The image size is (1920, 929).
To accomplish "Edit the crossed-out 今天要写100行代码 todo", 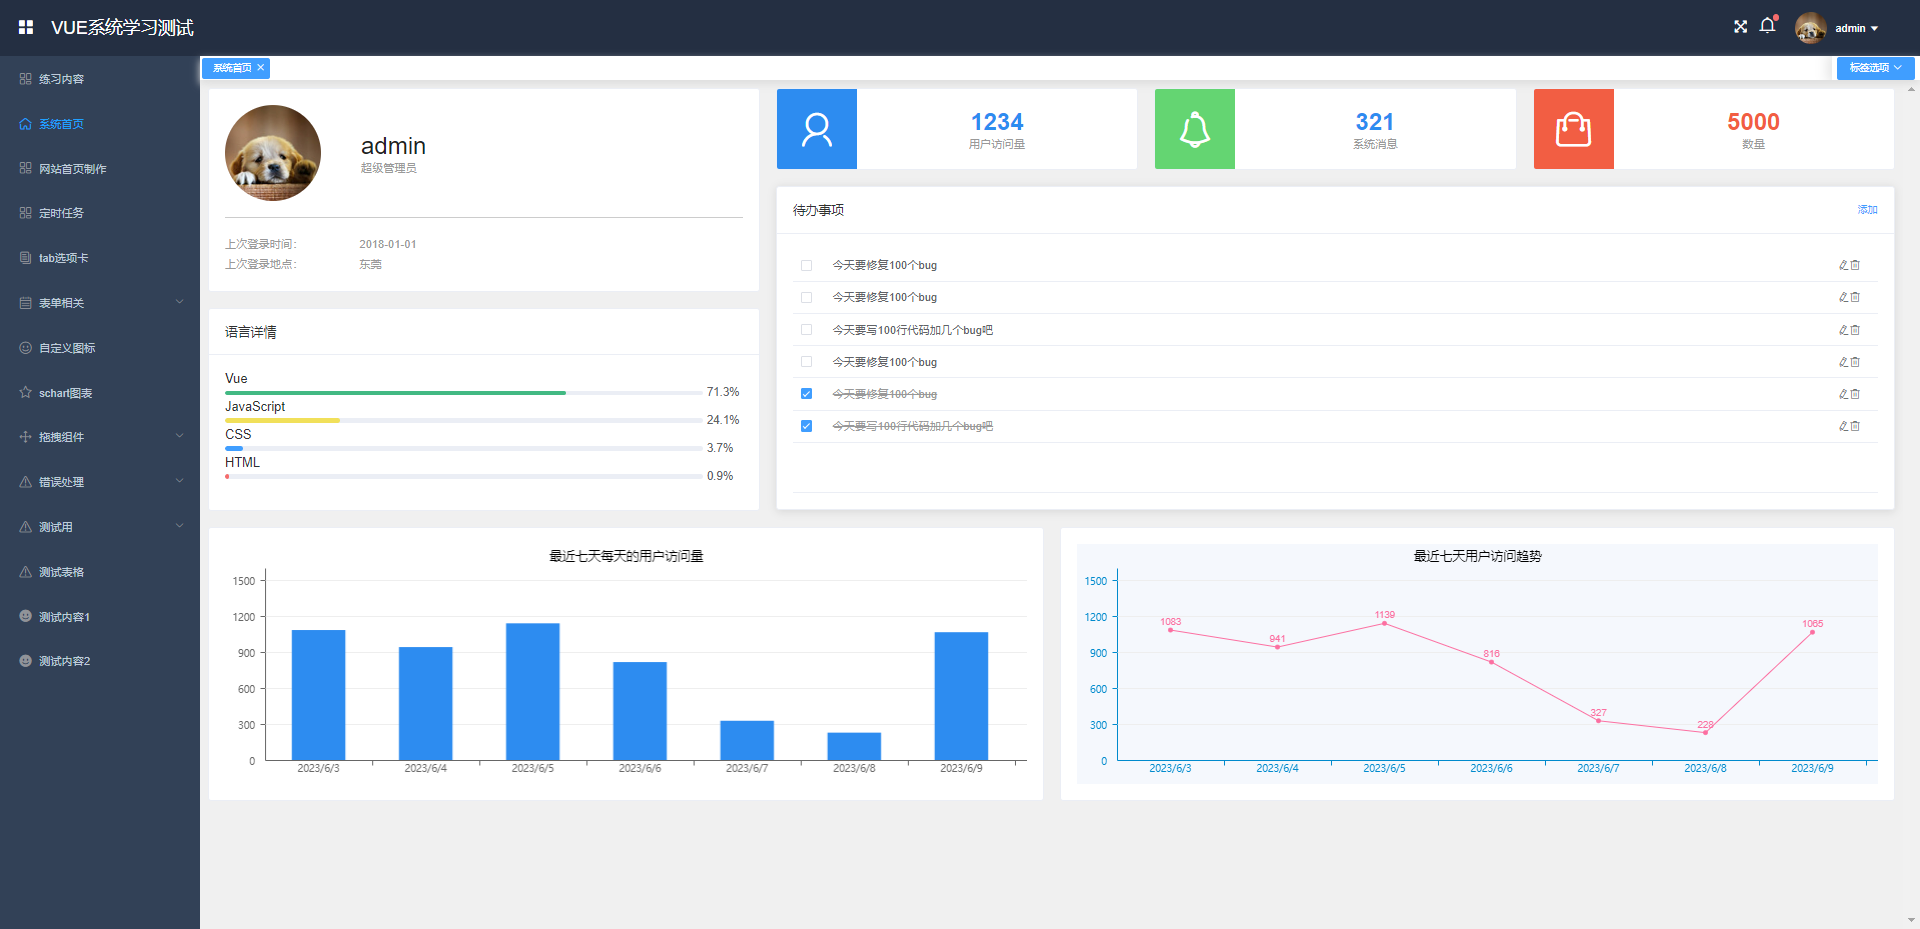I will click(x=1844, y=426).
